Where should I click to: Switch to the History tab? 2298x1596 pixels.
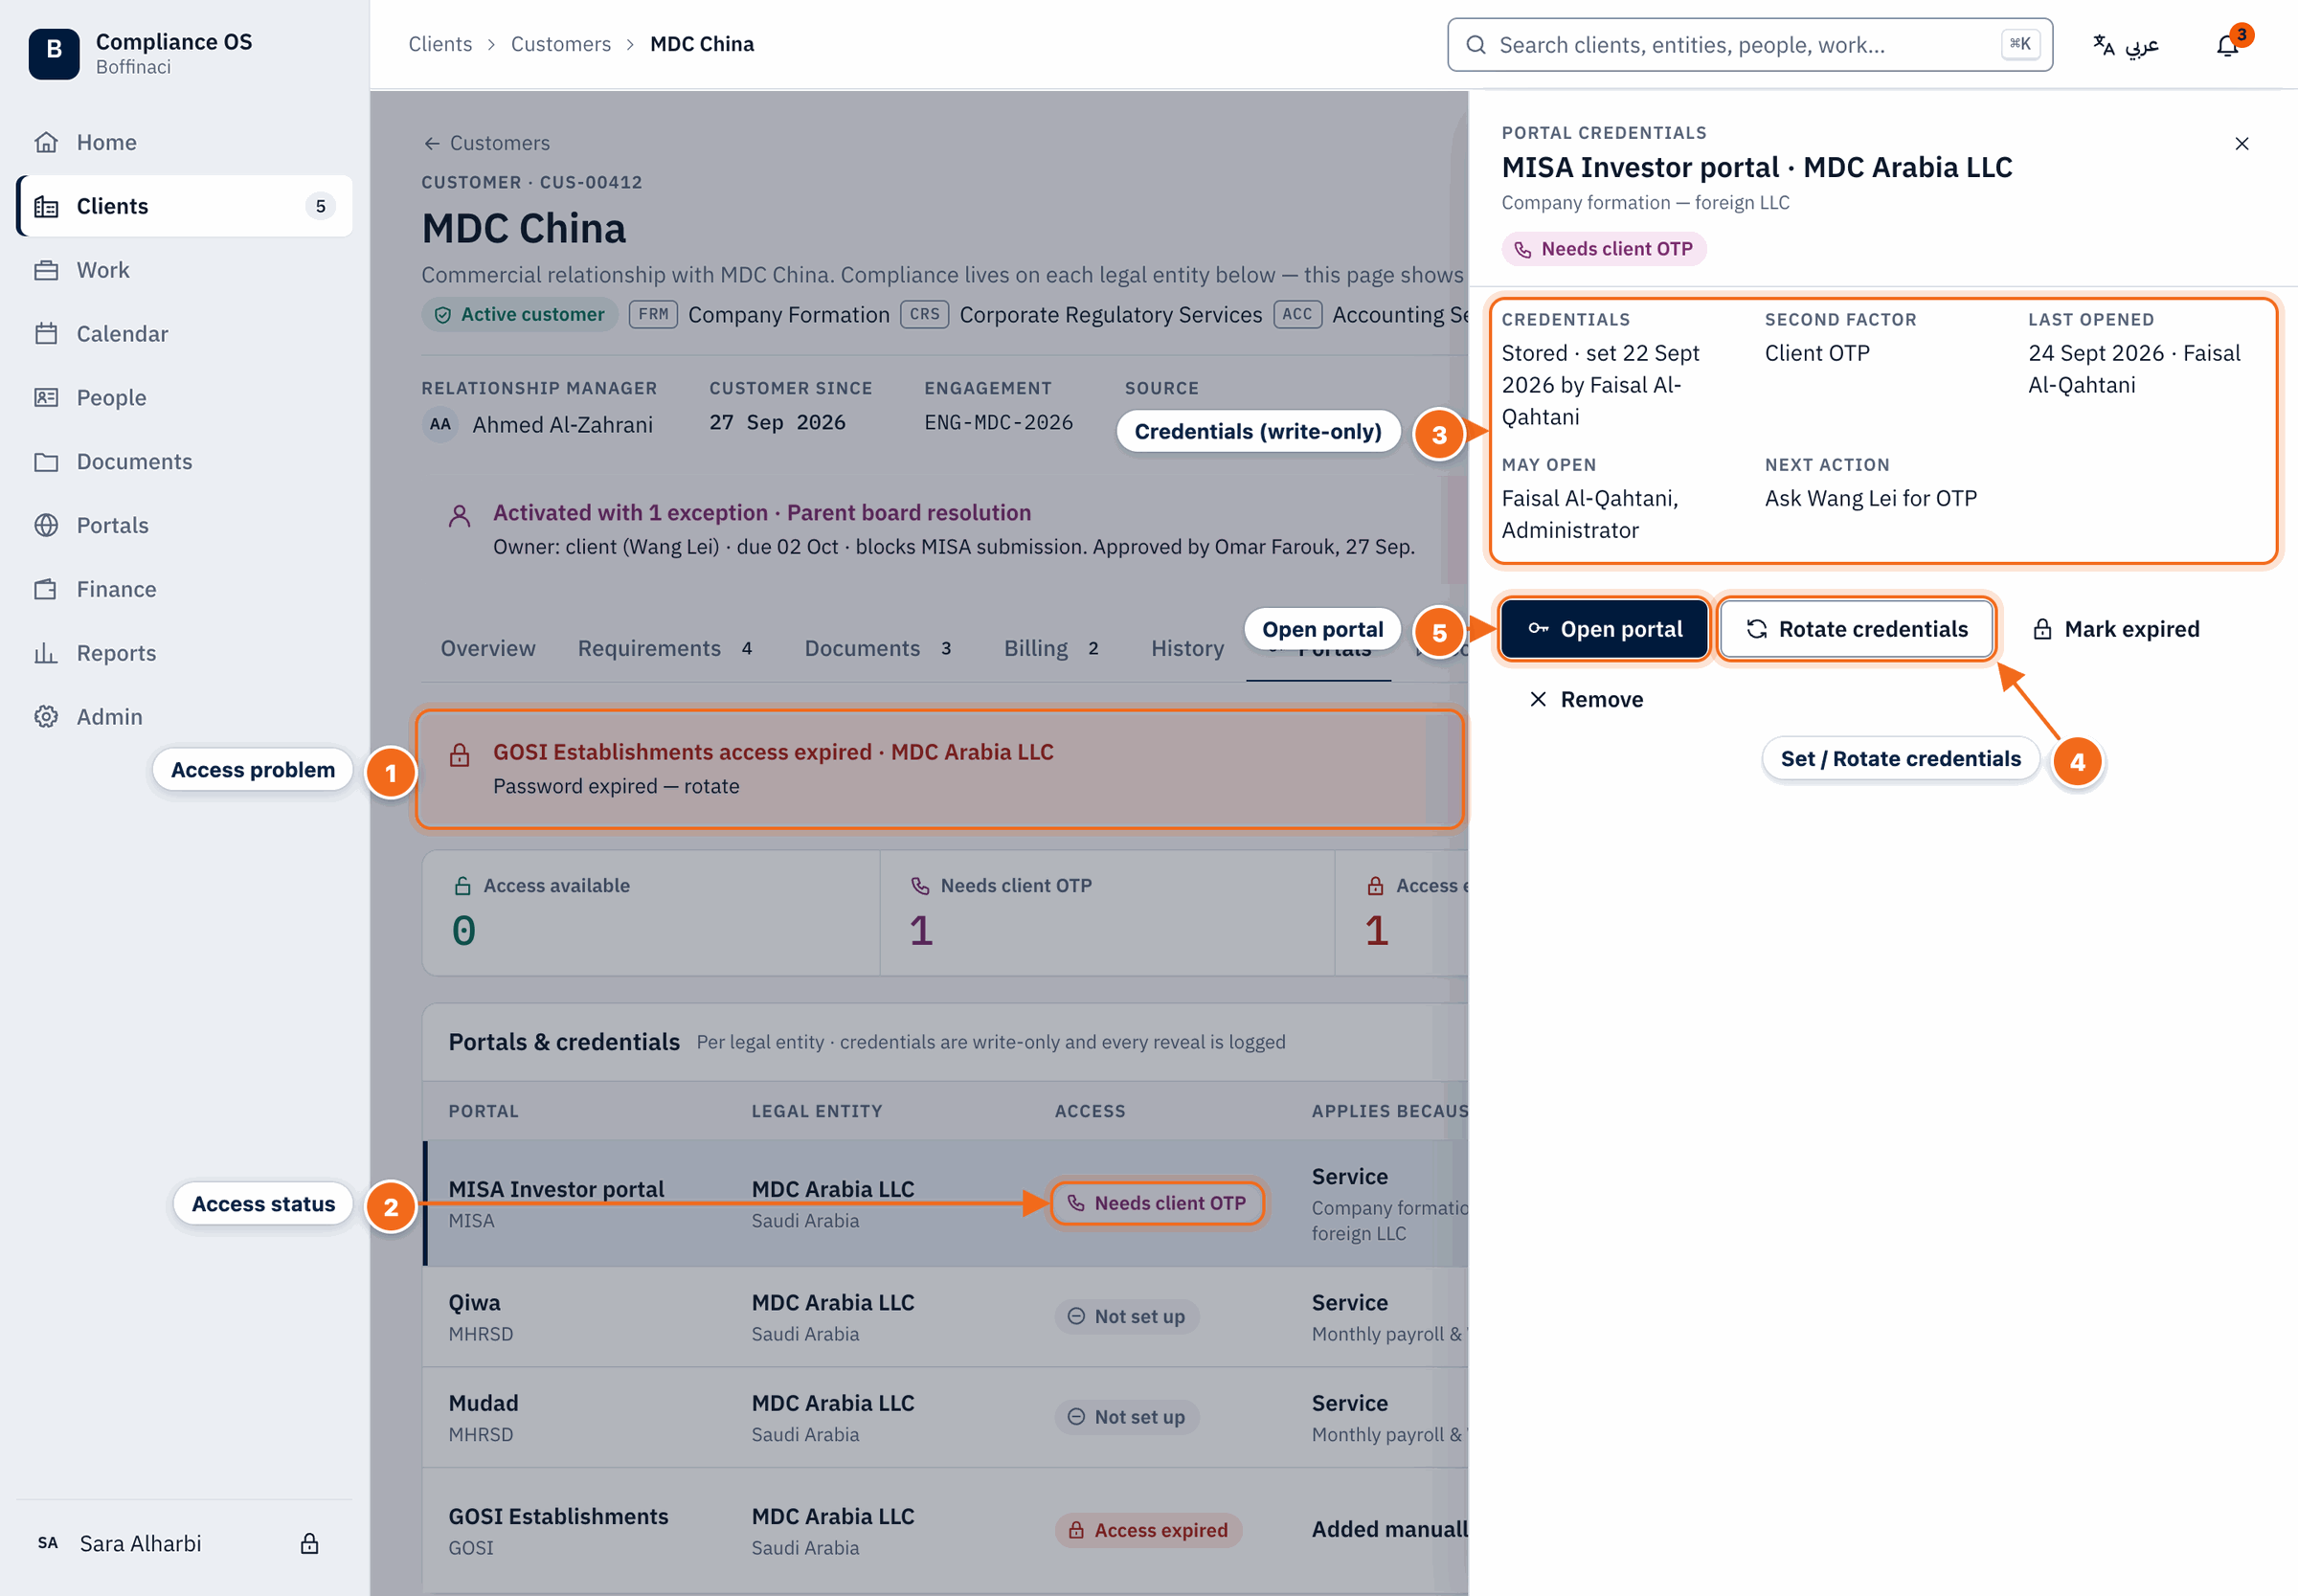click(1187, 648)
